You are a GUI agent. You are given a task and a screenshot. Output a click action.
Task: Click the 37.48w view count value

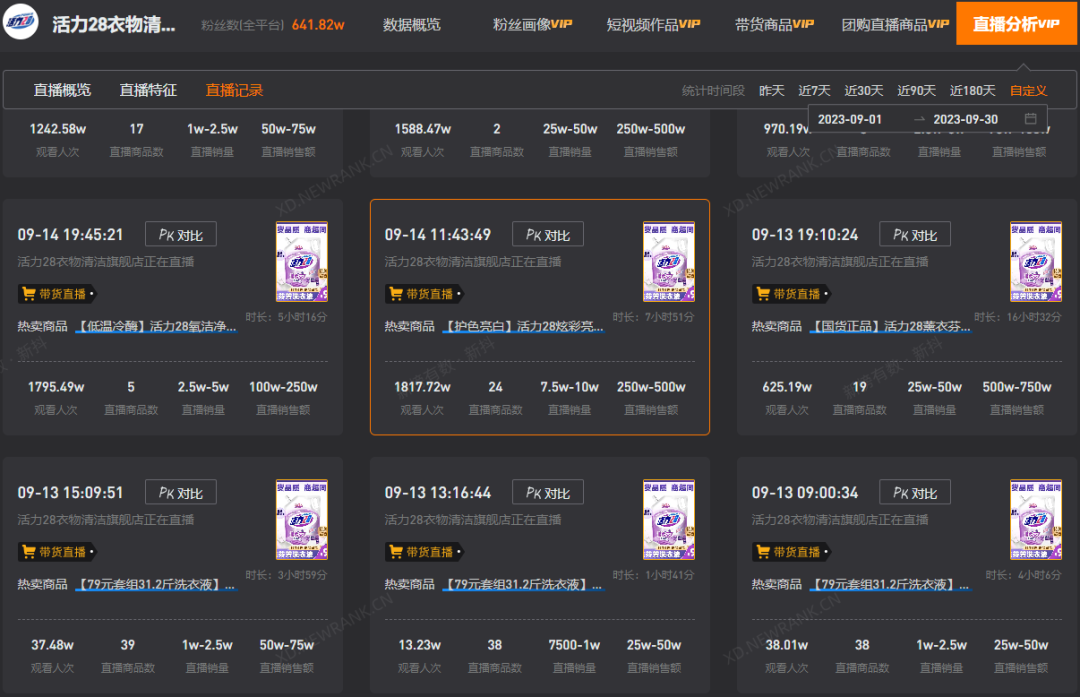coord(52,645)
